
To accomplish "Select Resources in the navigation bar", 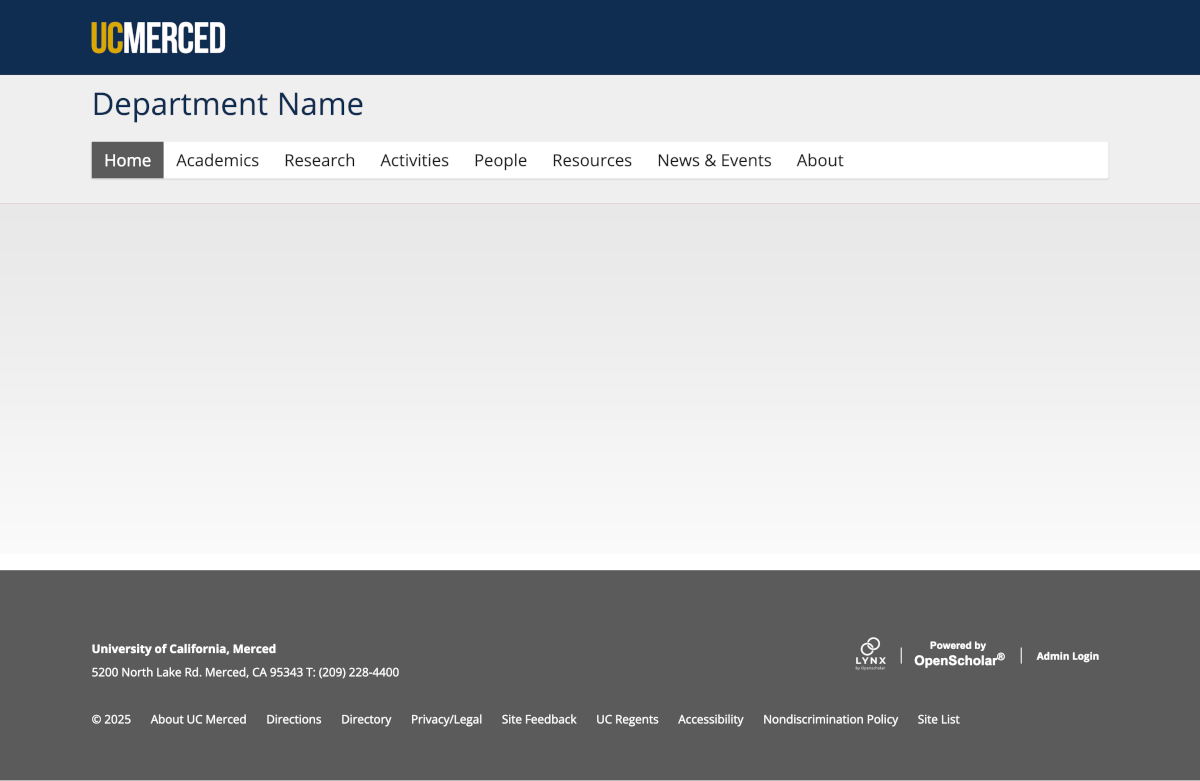I will (x=592, y=160).
